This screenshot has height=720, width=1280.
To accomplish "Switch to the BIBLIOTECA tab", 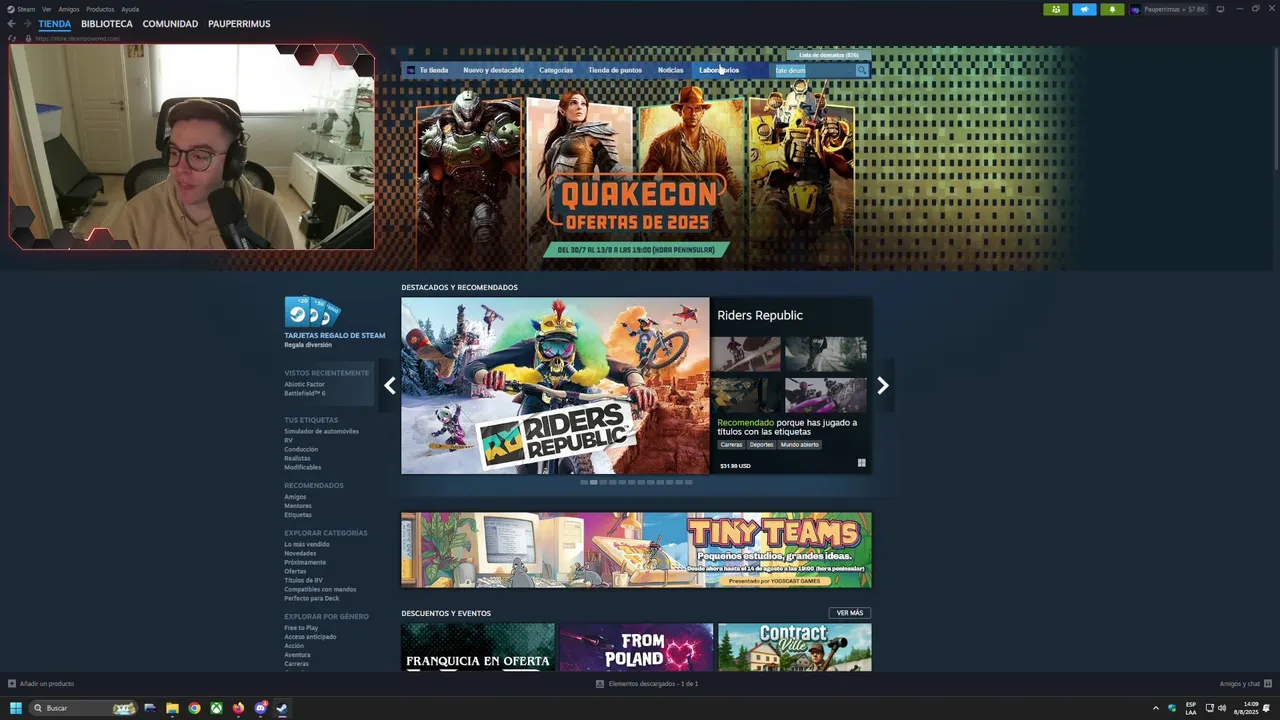I will pyautogui.click(x=107, y=24).
